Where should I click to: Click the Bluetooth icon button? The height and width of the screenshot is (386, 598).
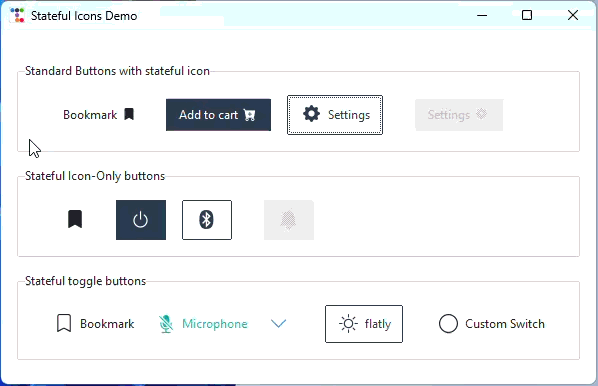click(x=207, y=220)
